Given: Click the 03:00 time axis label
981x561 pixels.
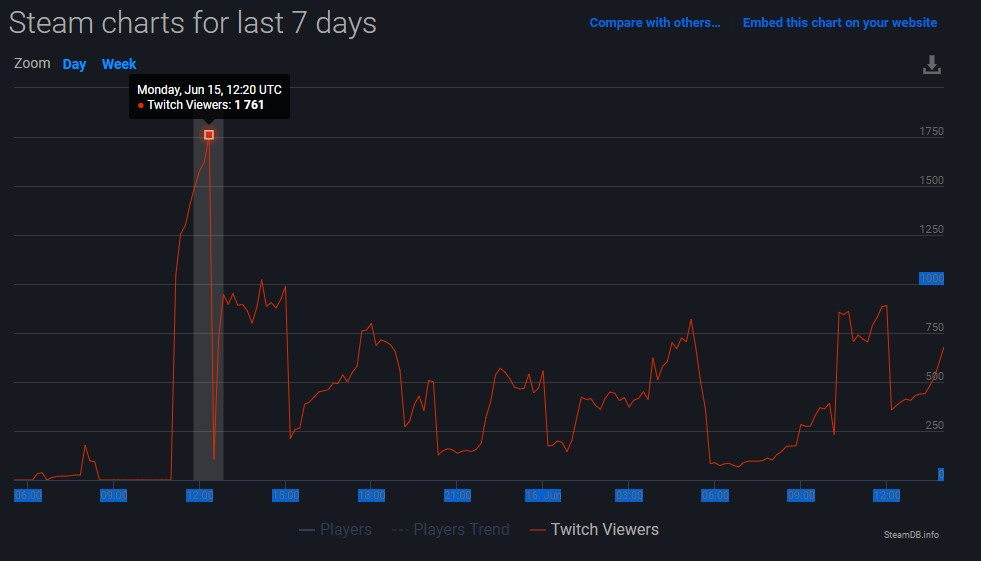Looking at the screenshot, I should [x=629, y=495].
